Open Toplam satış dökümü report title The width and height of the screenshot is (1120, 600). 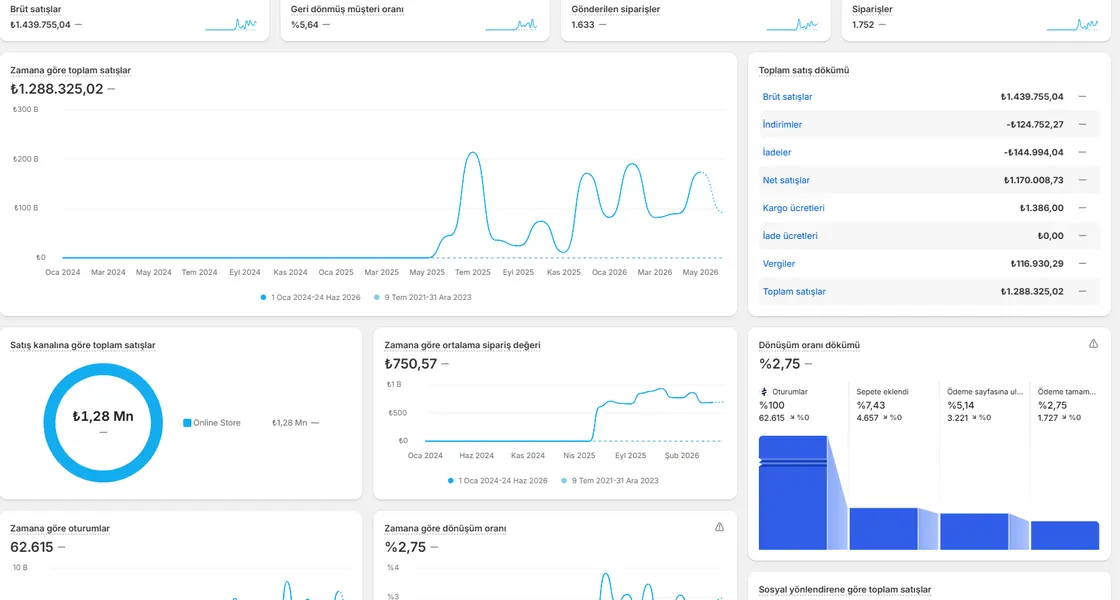click(x=804, y=70)
